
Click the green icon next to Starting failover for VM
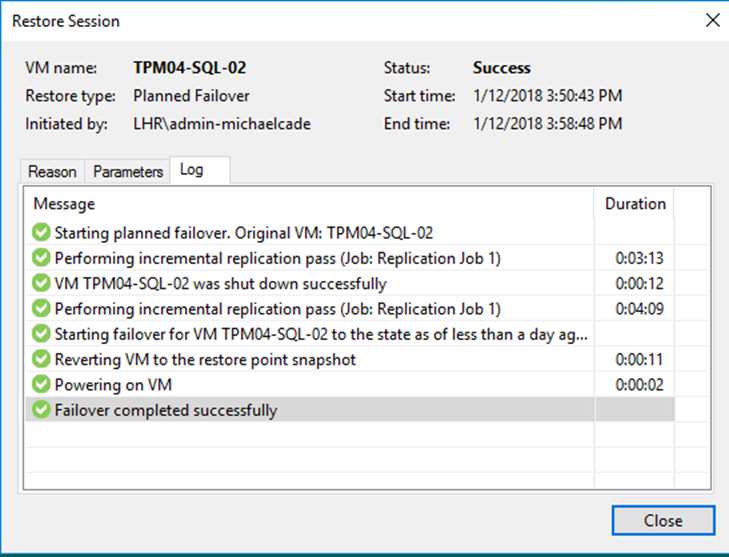tap(41, 334)
